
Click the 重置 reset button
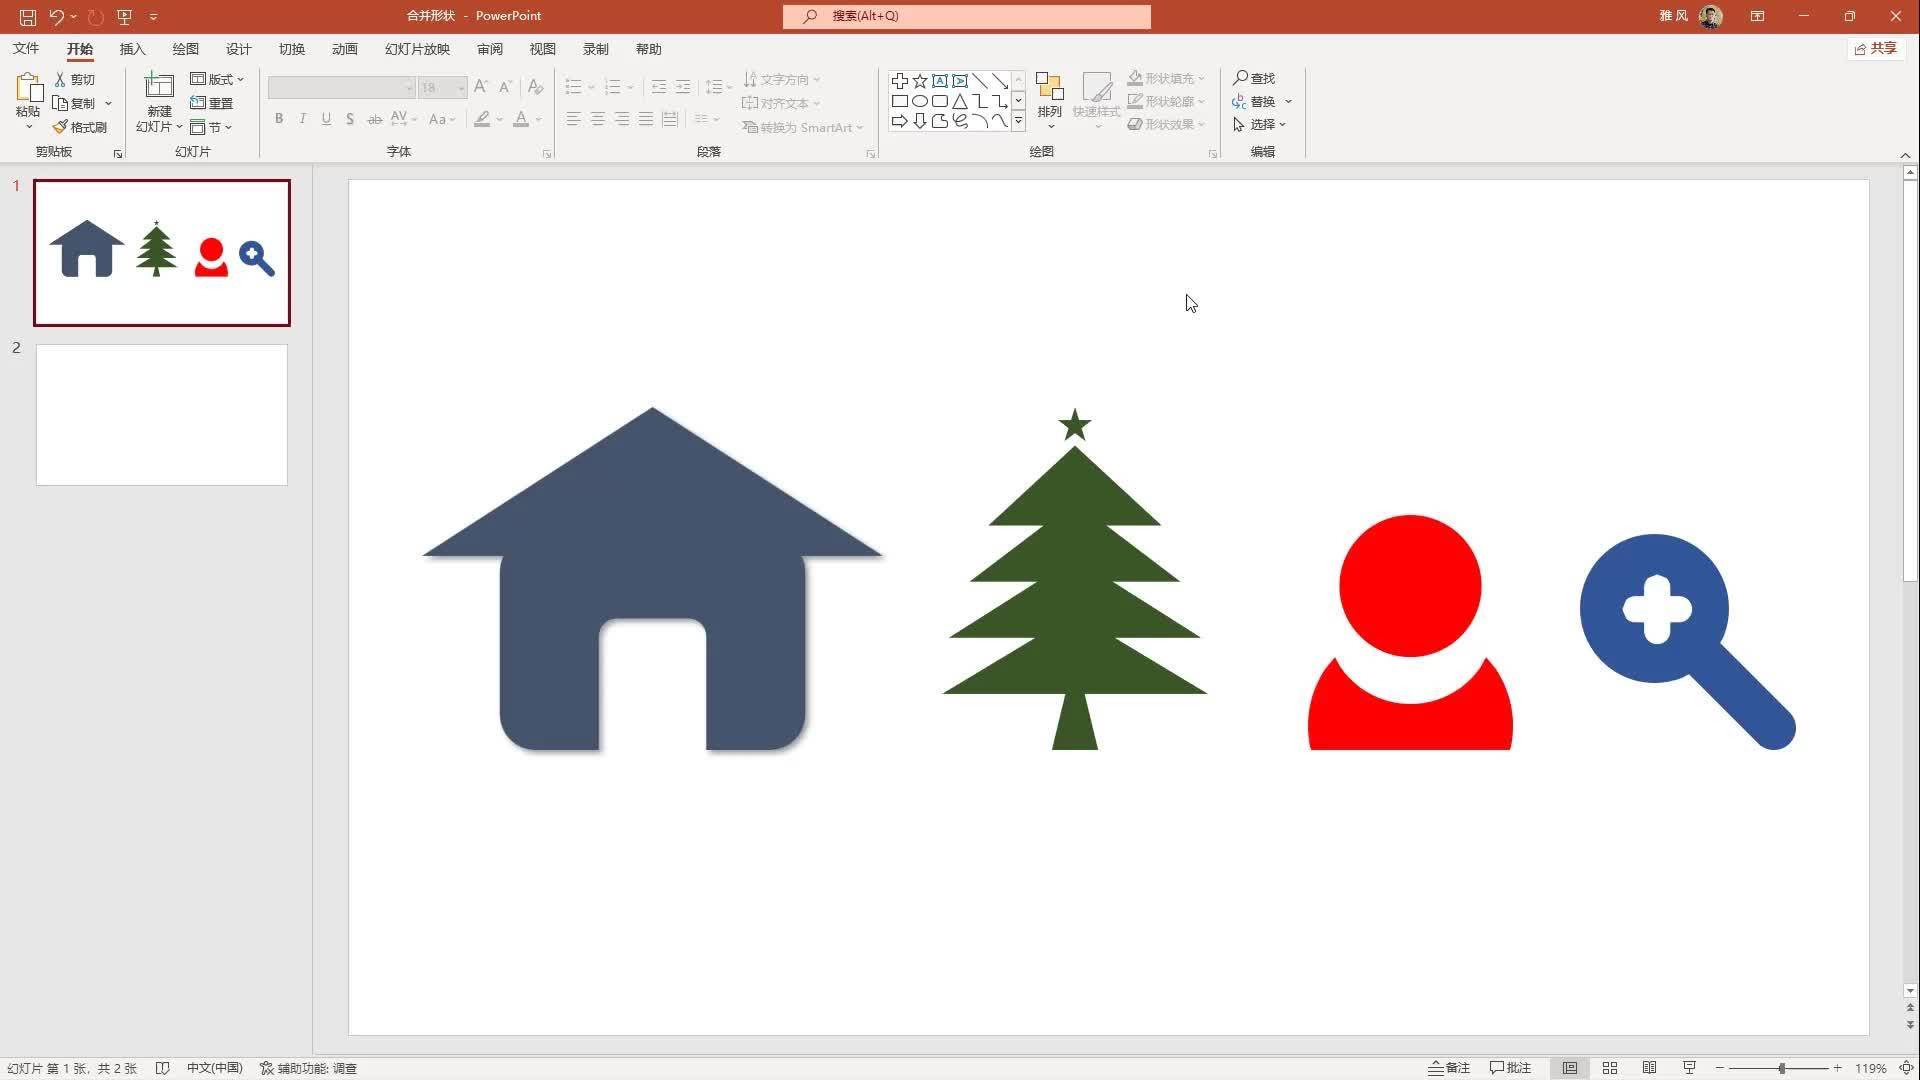[212, 103]
